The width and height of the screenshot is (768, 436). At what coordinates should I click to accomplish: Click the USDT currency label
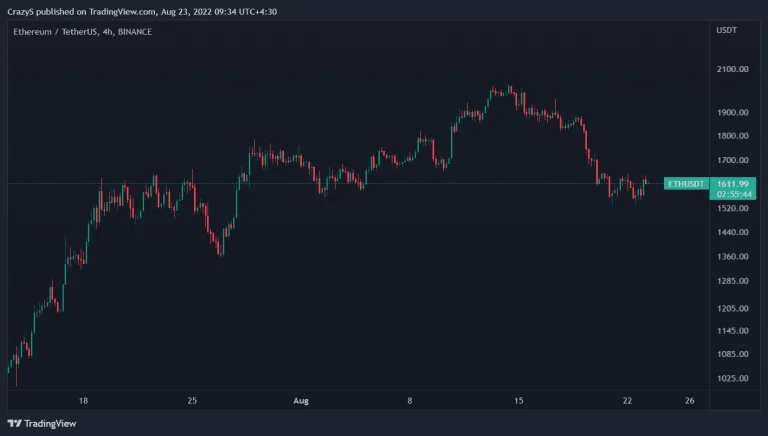[x=726, y=31]
